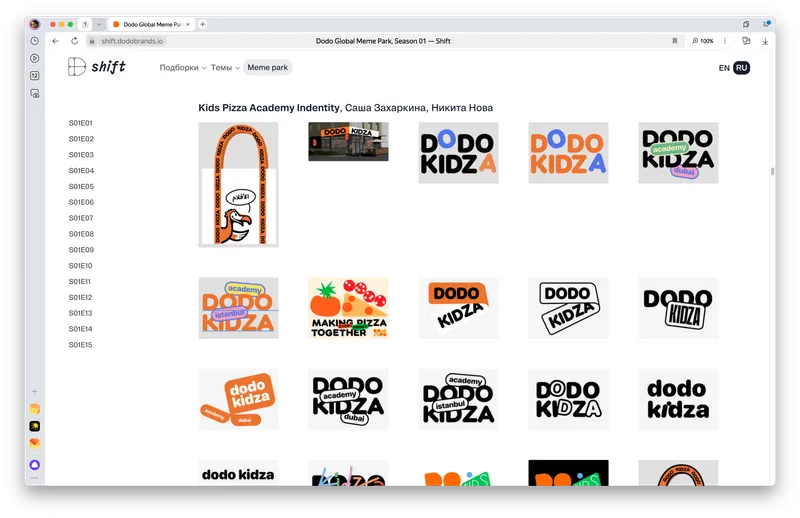
Task: Click the tab group counter 1
Action: point(85,24)
